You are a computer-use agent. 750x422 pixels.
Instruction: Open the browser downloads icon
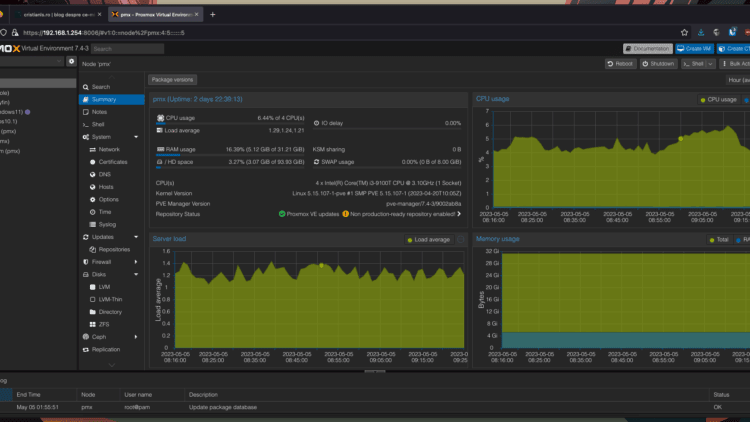pos(701,33)
